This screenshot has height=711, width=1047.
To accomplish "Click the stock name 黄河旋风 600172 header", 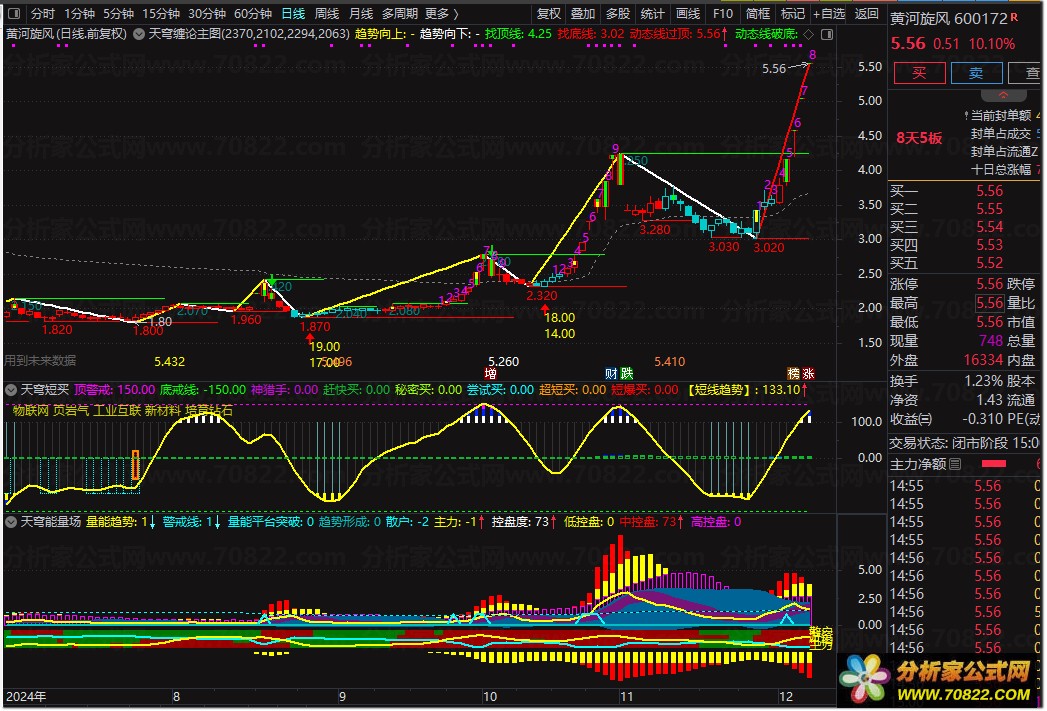I will (949, 18).
